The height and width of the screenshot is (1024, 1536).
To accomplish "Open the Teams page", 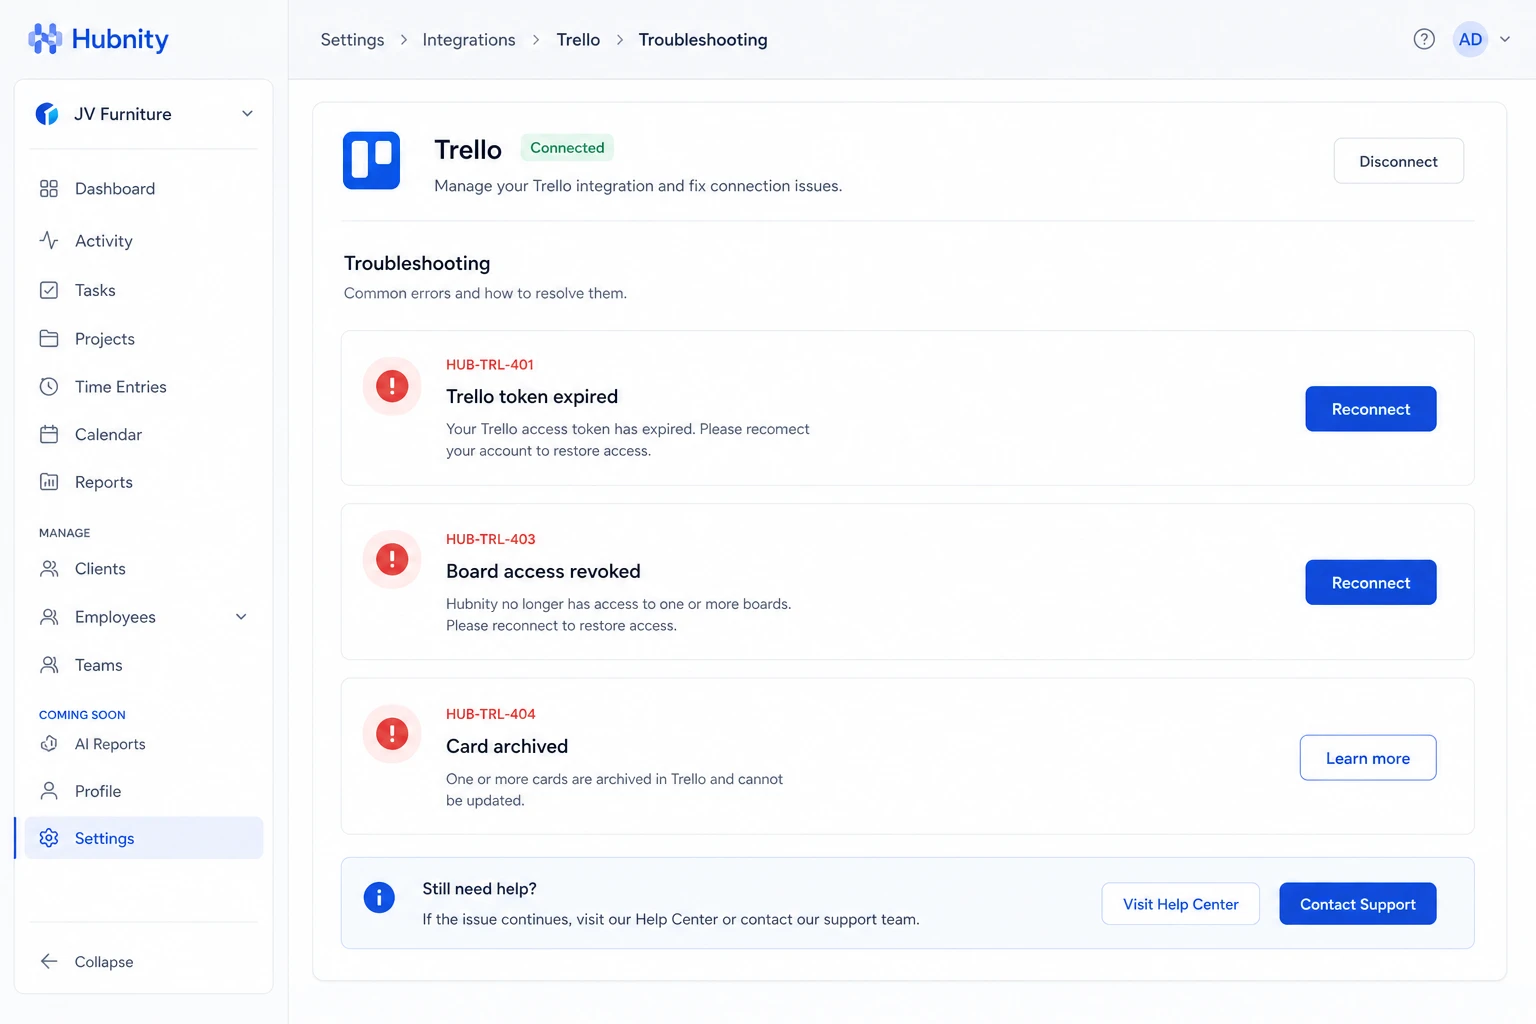I will click(144, 665).
